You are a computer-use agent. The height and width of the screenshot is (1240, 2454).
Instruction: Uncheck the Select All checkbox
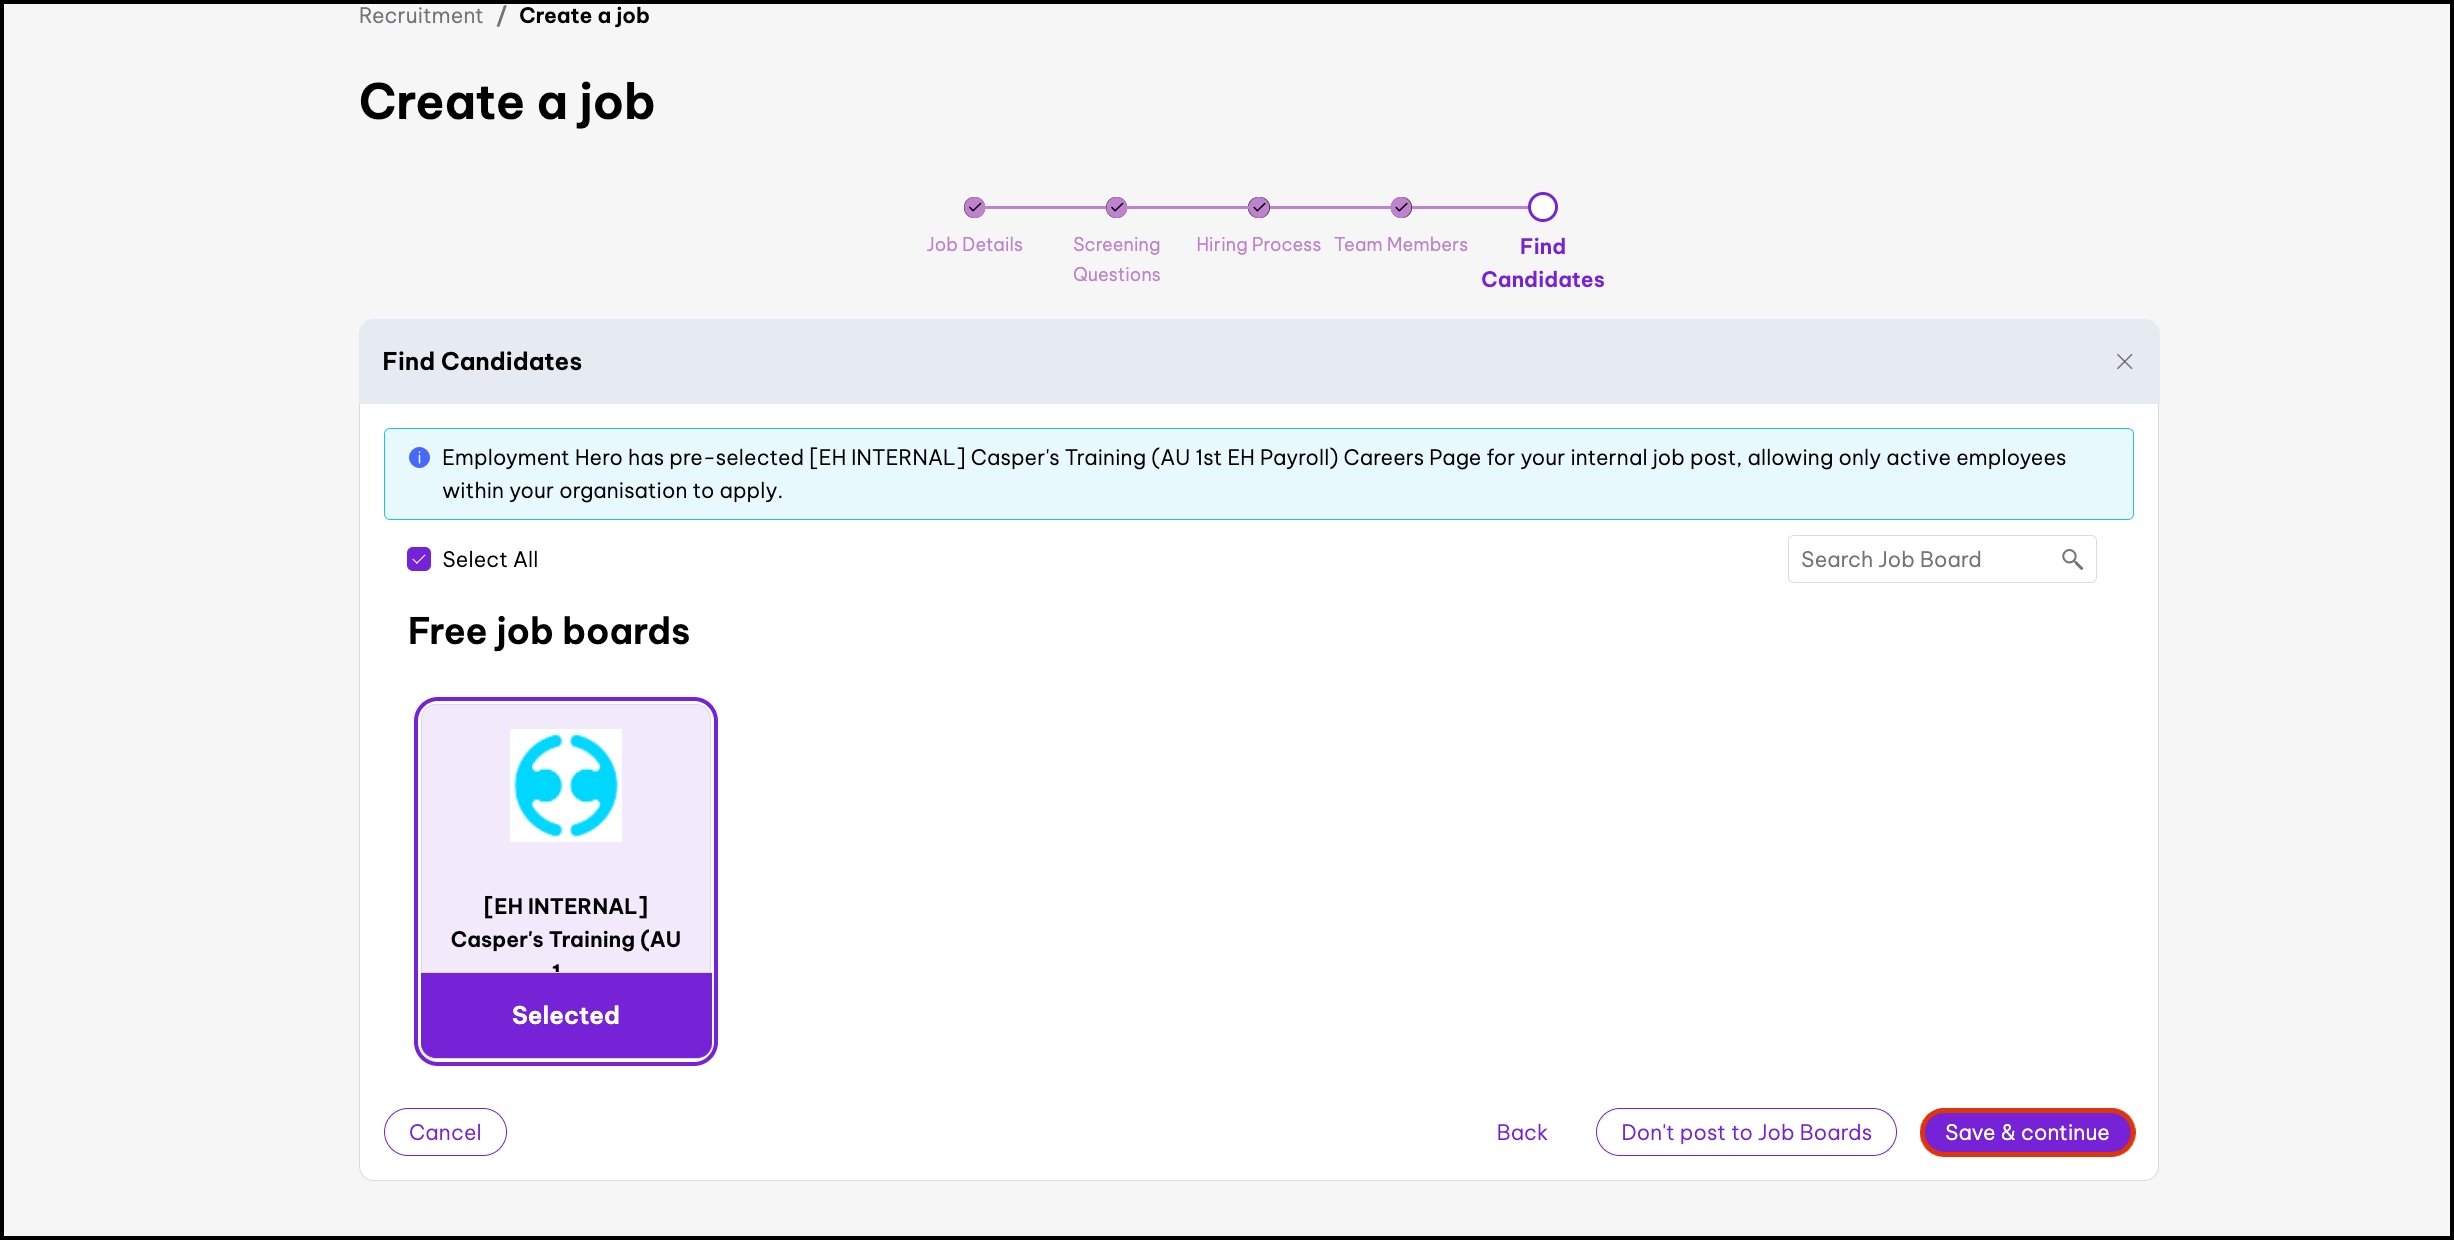click(419, 559)
